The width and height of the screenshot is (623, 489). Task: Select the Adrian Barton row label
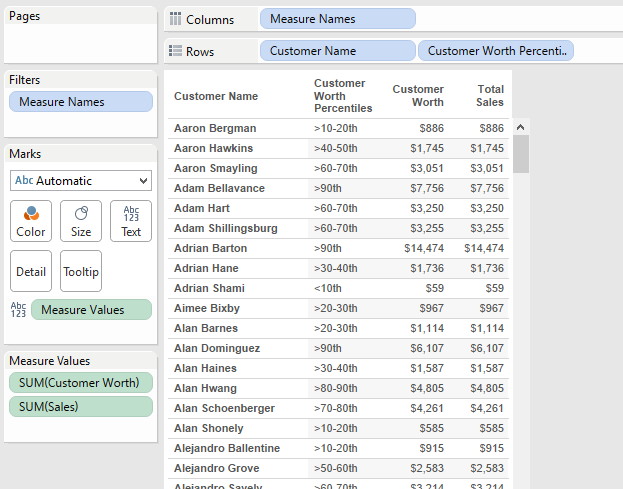210,248
